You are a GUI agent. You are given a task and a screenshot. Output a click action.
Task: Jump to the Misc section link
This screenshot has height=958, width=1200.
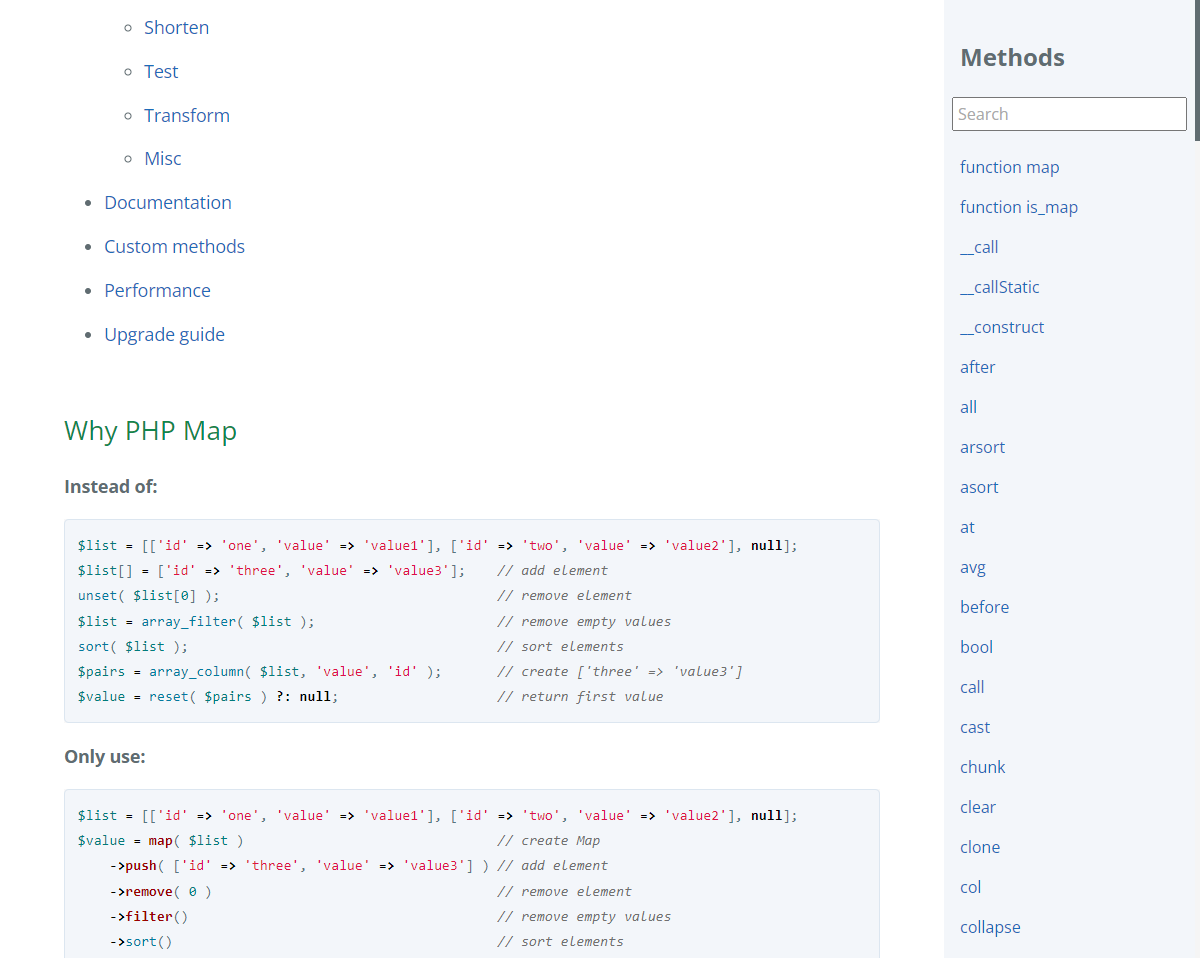pyautogui.click(x=163, y=159)
